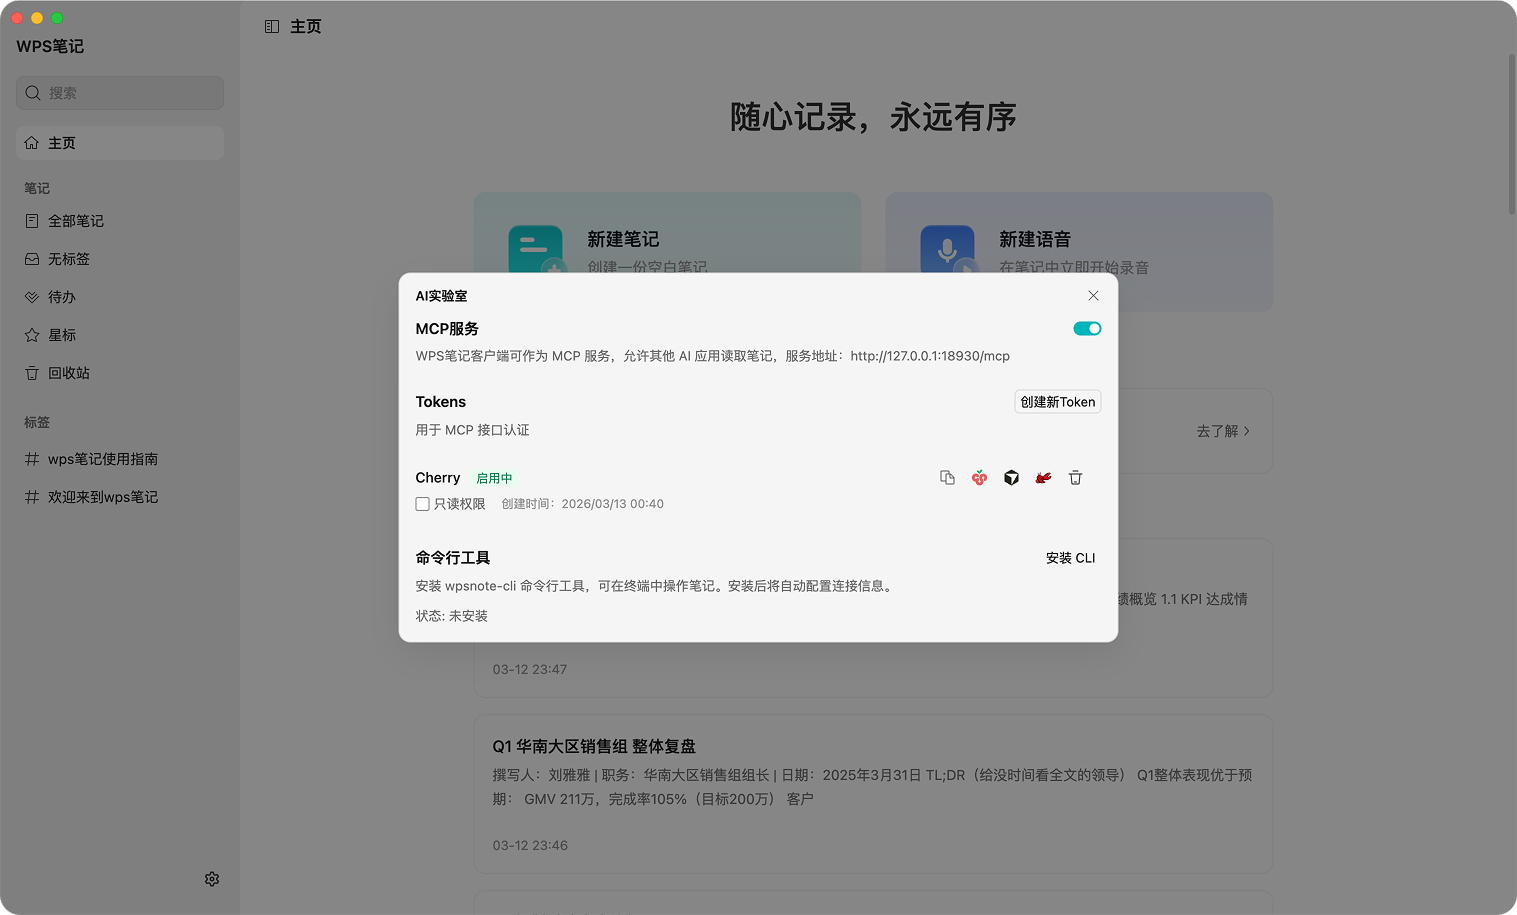The height and width of the screenshot is (915, 1517).
Task: Enable 只读权限 for the Cherry token
Action: click(x=422, y=503)
